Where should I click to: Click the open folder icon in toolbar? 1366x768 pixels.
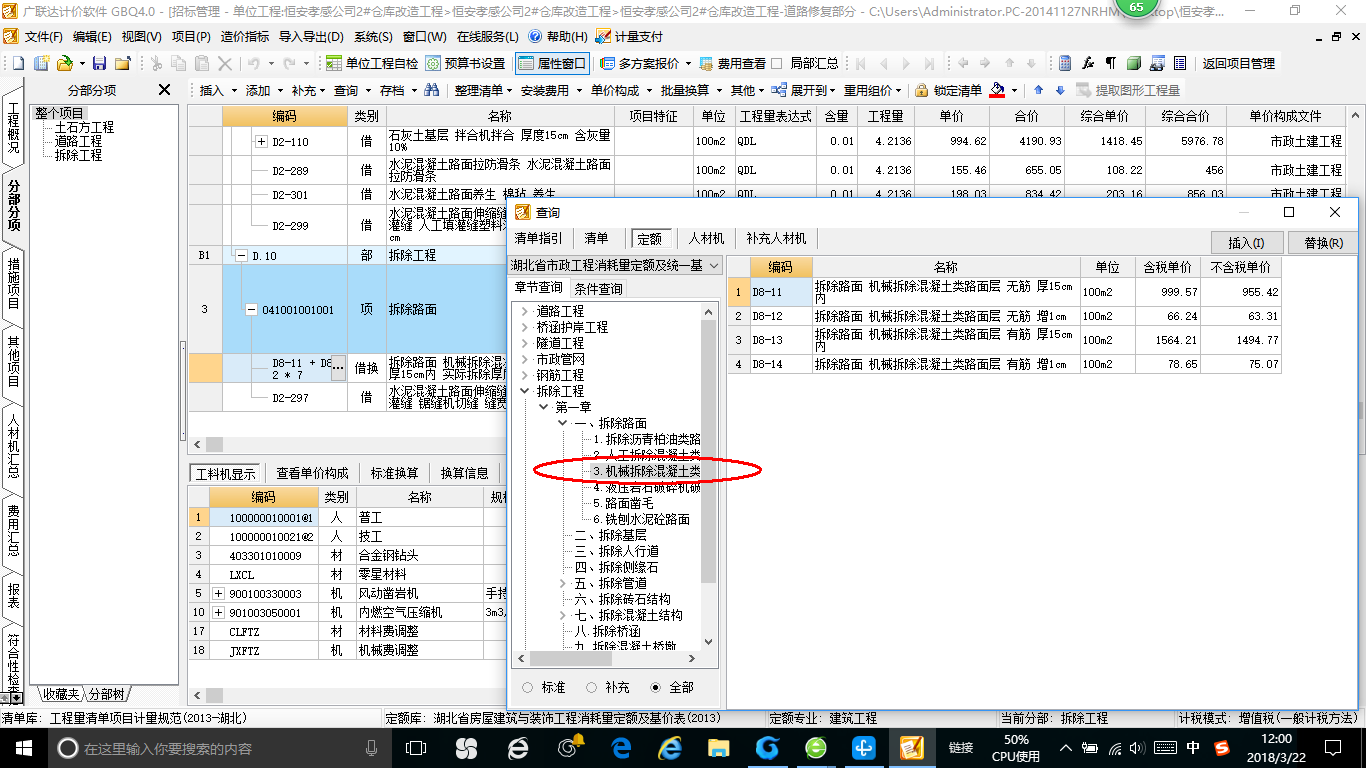point(63,63)
